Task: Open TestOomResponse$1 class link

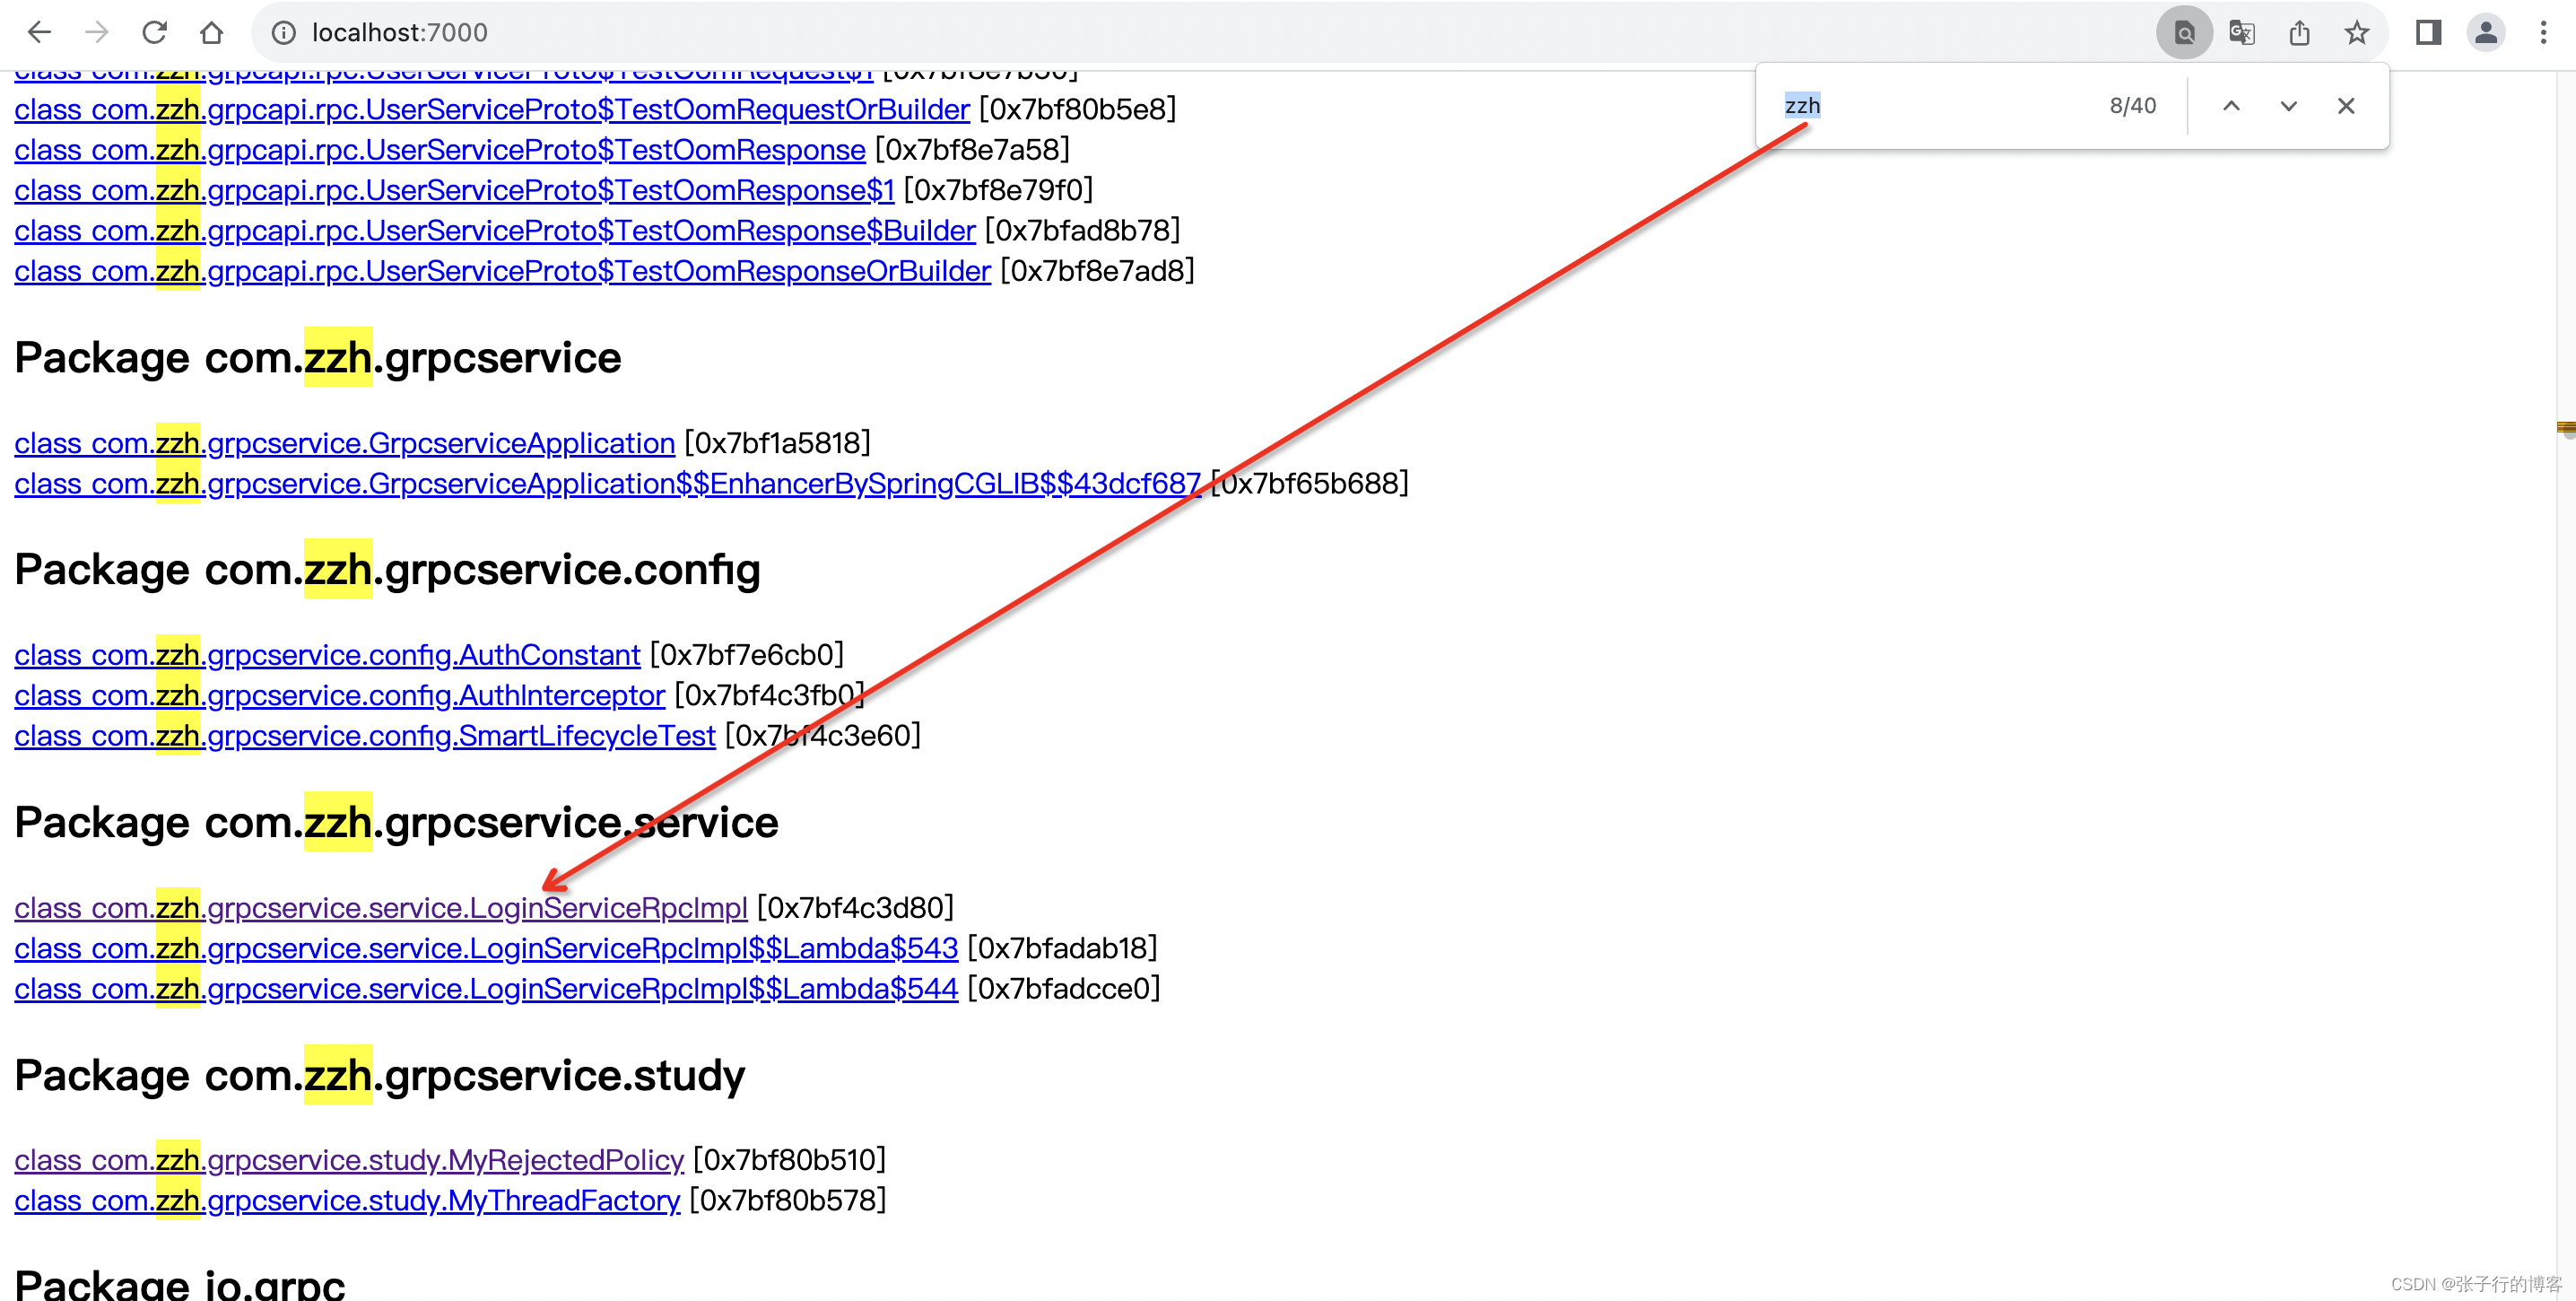Action: 454,190
